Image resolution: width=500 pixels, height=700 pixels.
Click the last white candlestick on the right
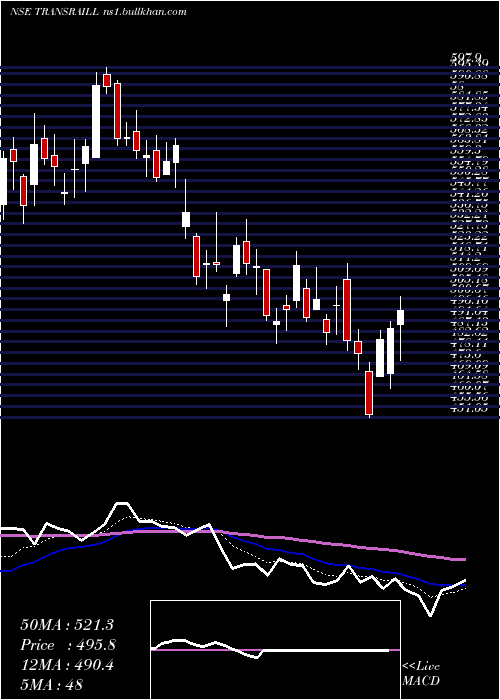pos(400,317)
